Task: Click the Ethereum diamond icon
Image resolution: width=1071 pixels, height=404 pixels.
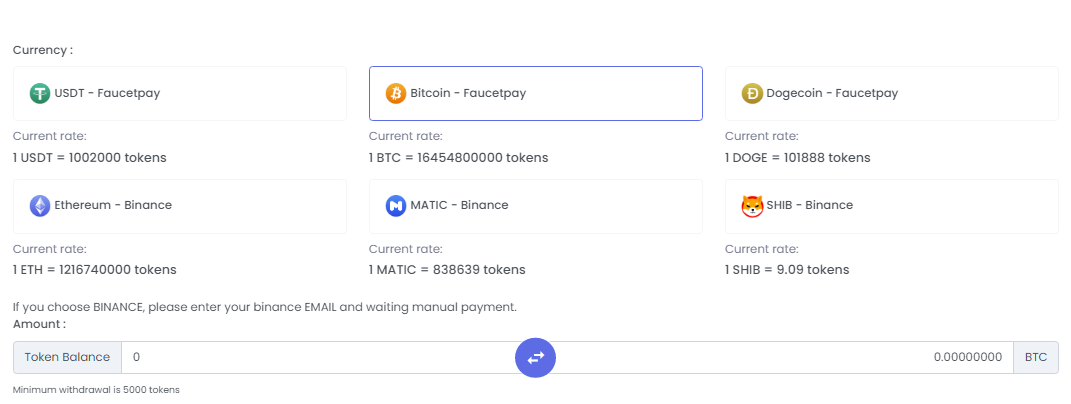Action: tap(40, 206)
